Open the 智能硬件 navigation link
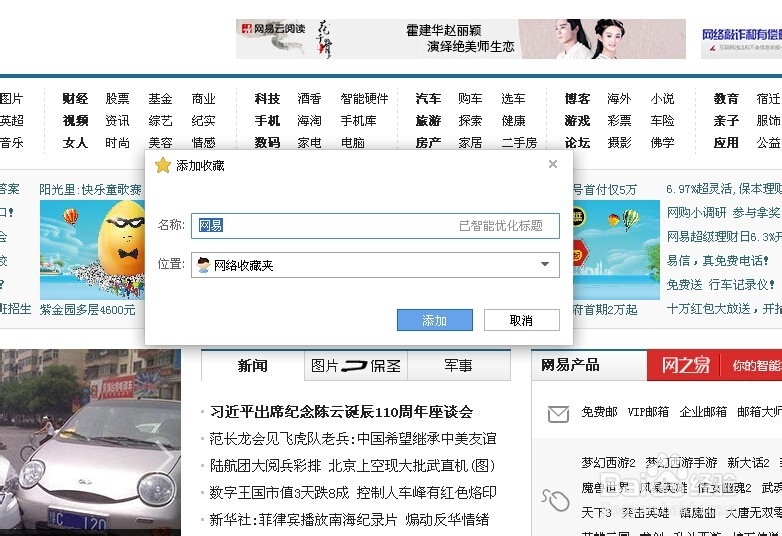This screenshot has width=782, height=536. (364, 99)
